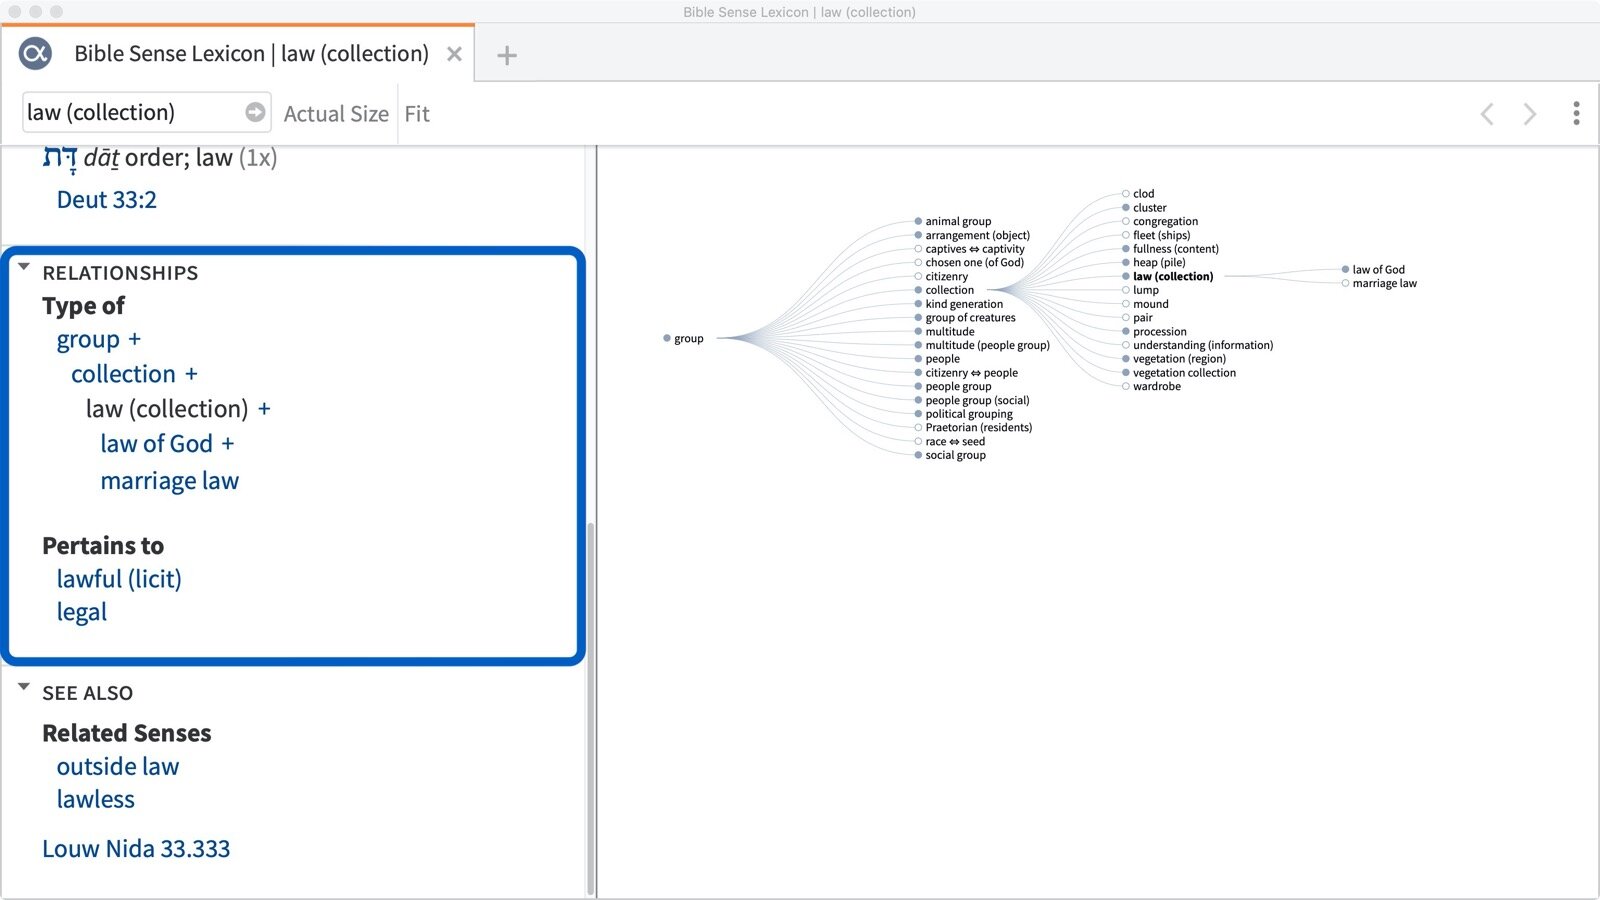Screen dimensions: 1600x900
Task: Open the group sense link
Action: (88, 340)
